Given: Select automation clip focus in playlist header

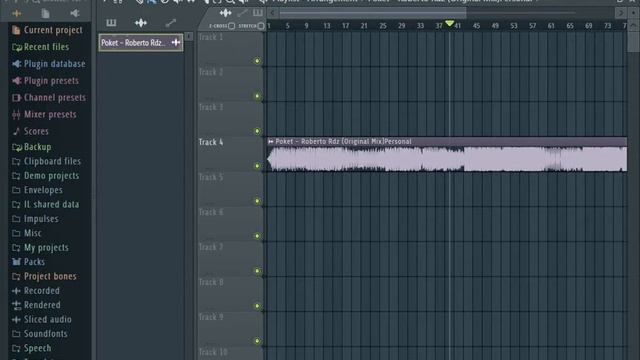Looking at the screenshot, I should tap(242, 13).
